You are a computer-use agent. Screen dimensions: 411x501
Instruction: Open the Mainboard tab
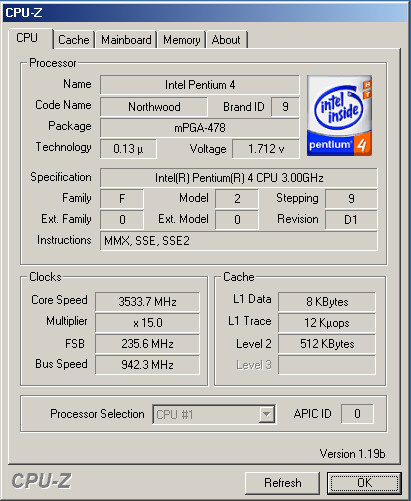pyautogui.click(x=126, y=40)
